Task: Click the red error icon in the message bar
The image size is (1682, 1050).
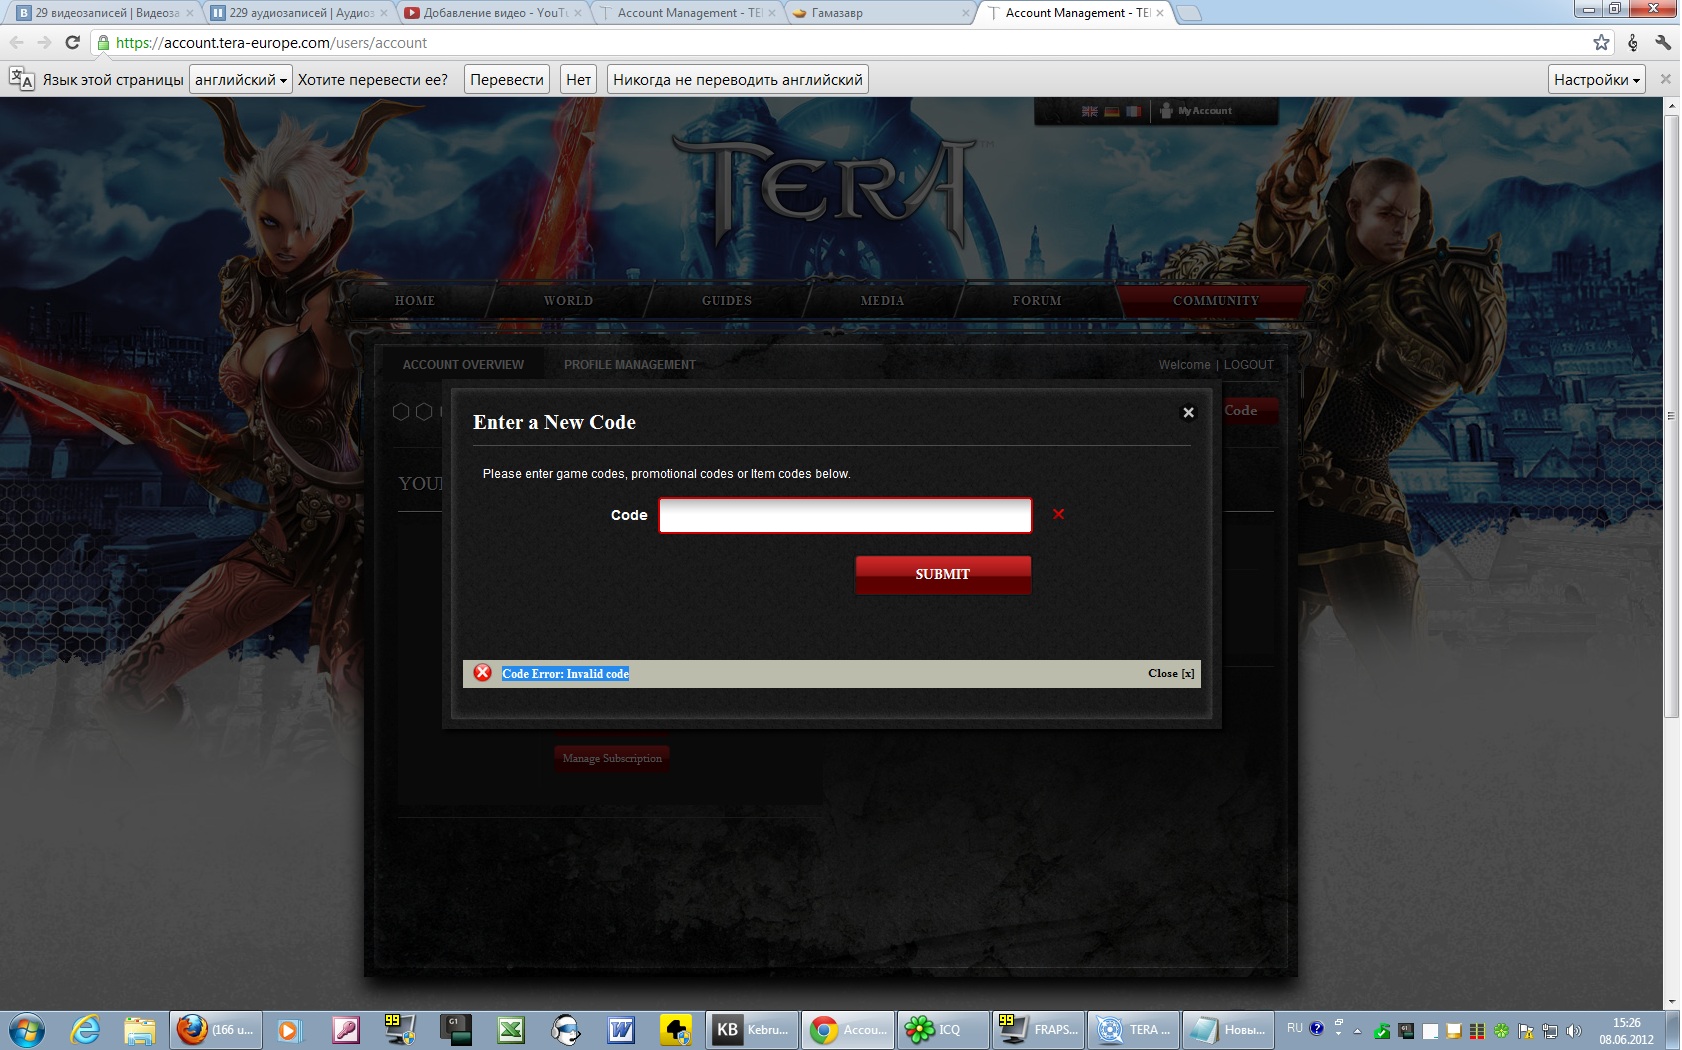Action: pyautogui.click(x=482, y=673)
